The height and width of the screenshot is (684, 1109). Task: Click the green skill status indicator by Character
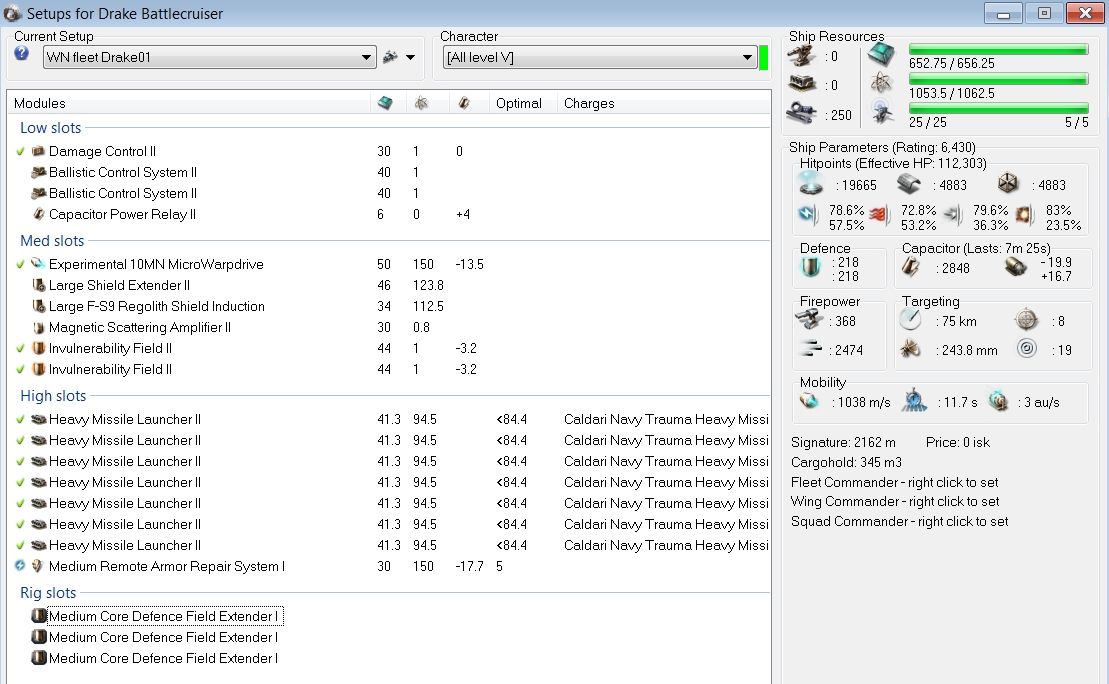(x=763, y=57)
